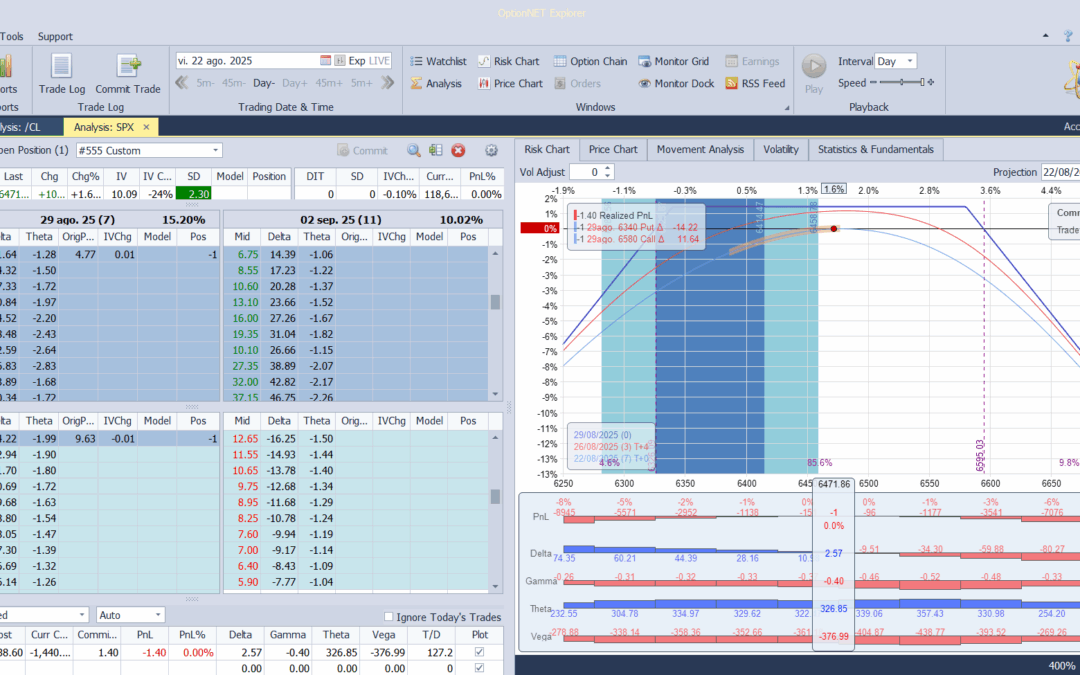Click the green table export icon
1080x675 pixels.
[435, 150]
